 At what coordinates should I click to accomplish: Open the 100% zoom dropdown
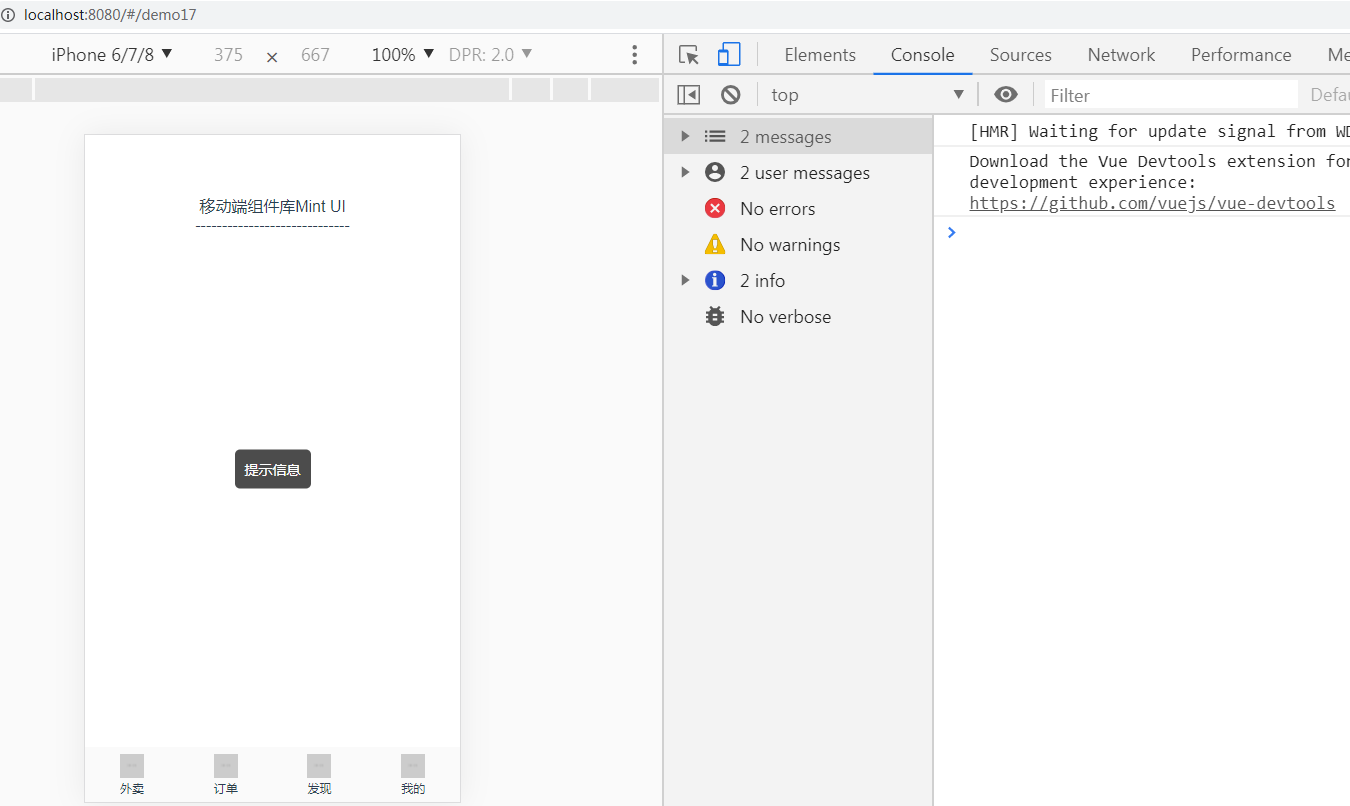(x=403, y=55)
